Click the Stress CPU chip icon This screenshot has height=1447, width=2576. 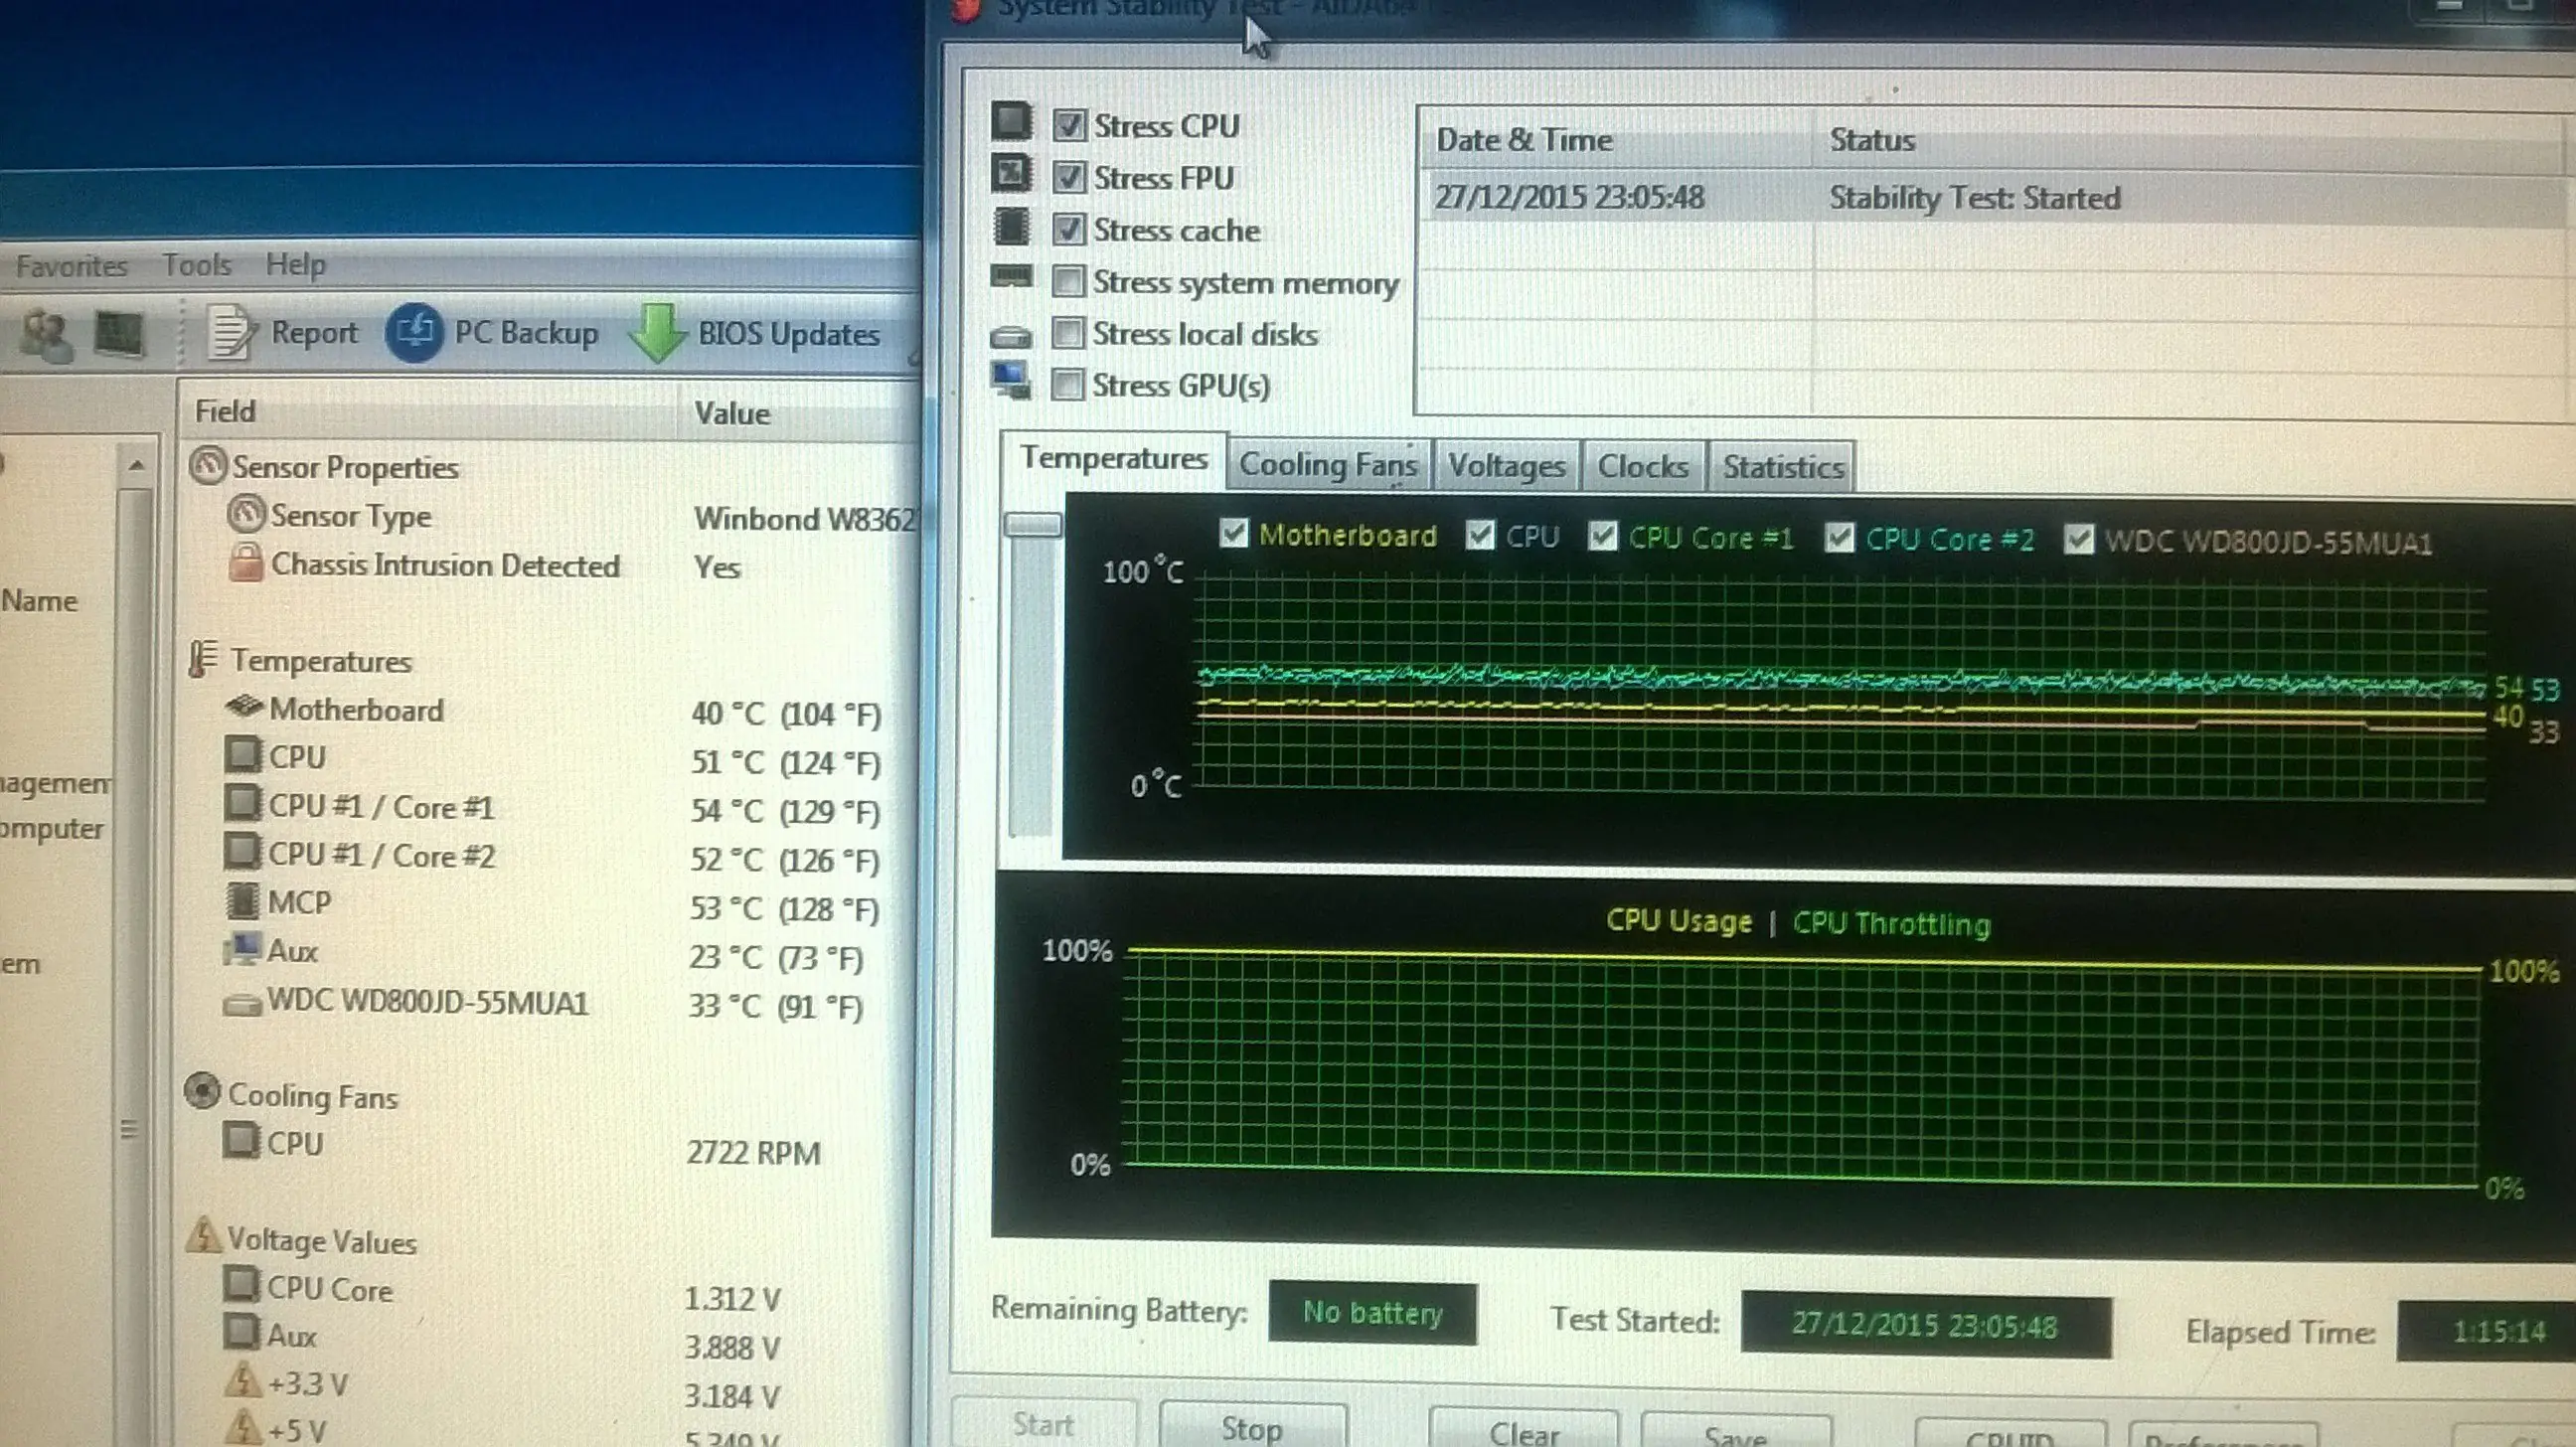(x=1011, y=121)
